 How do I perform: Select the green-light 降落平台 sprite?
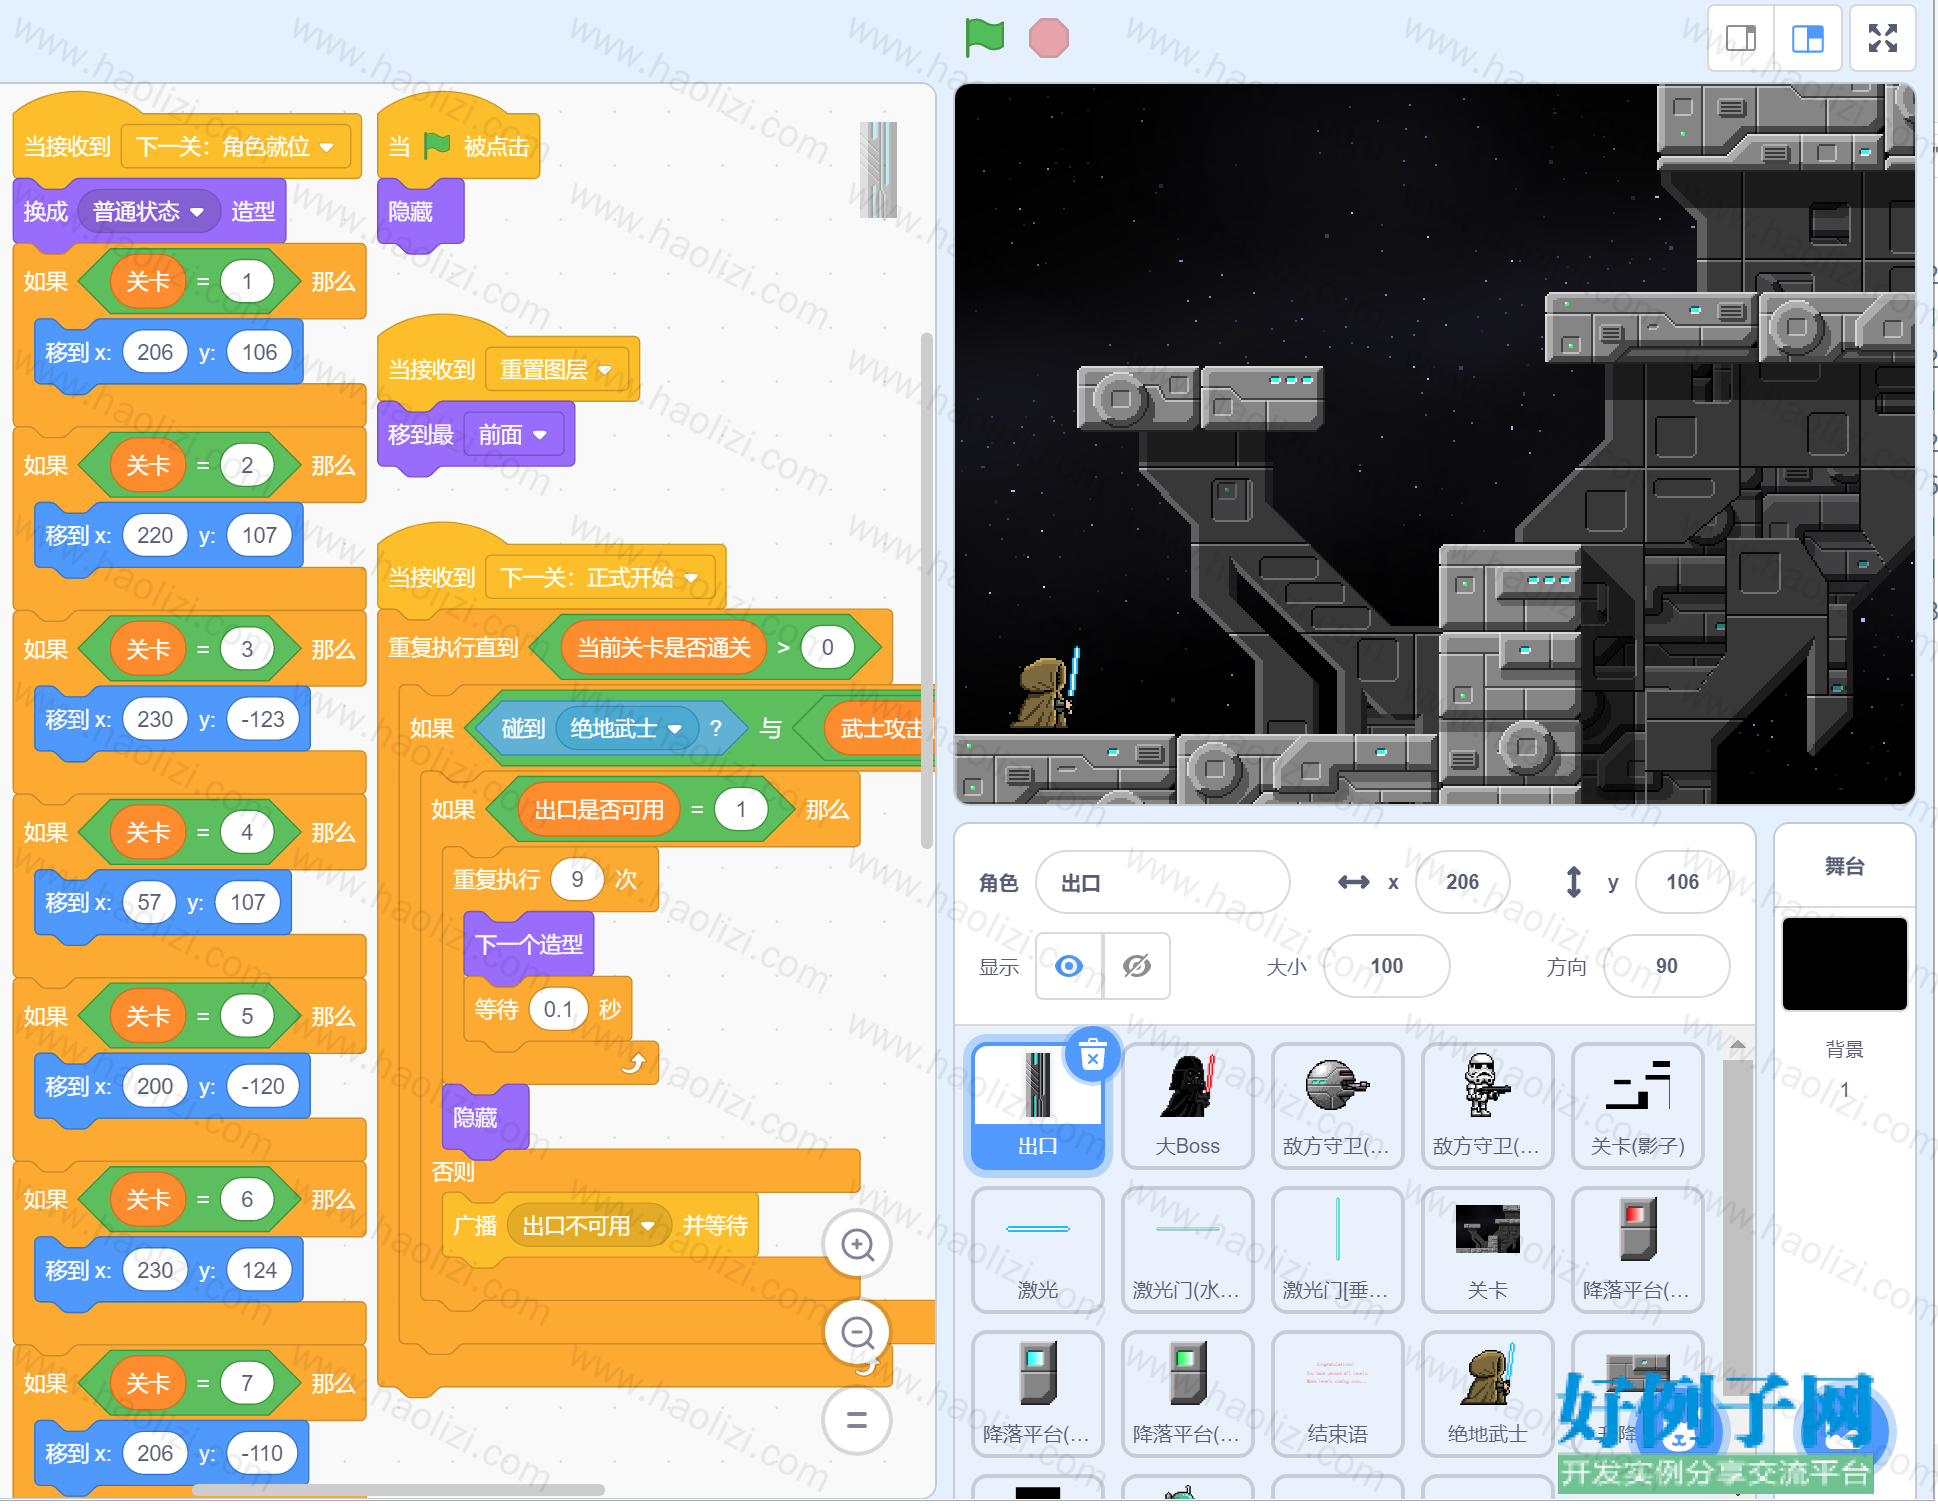point(1188,1394)
